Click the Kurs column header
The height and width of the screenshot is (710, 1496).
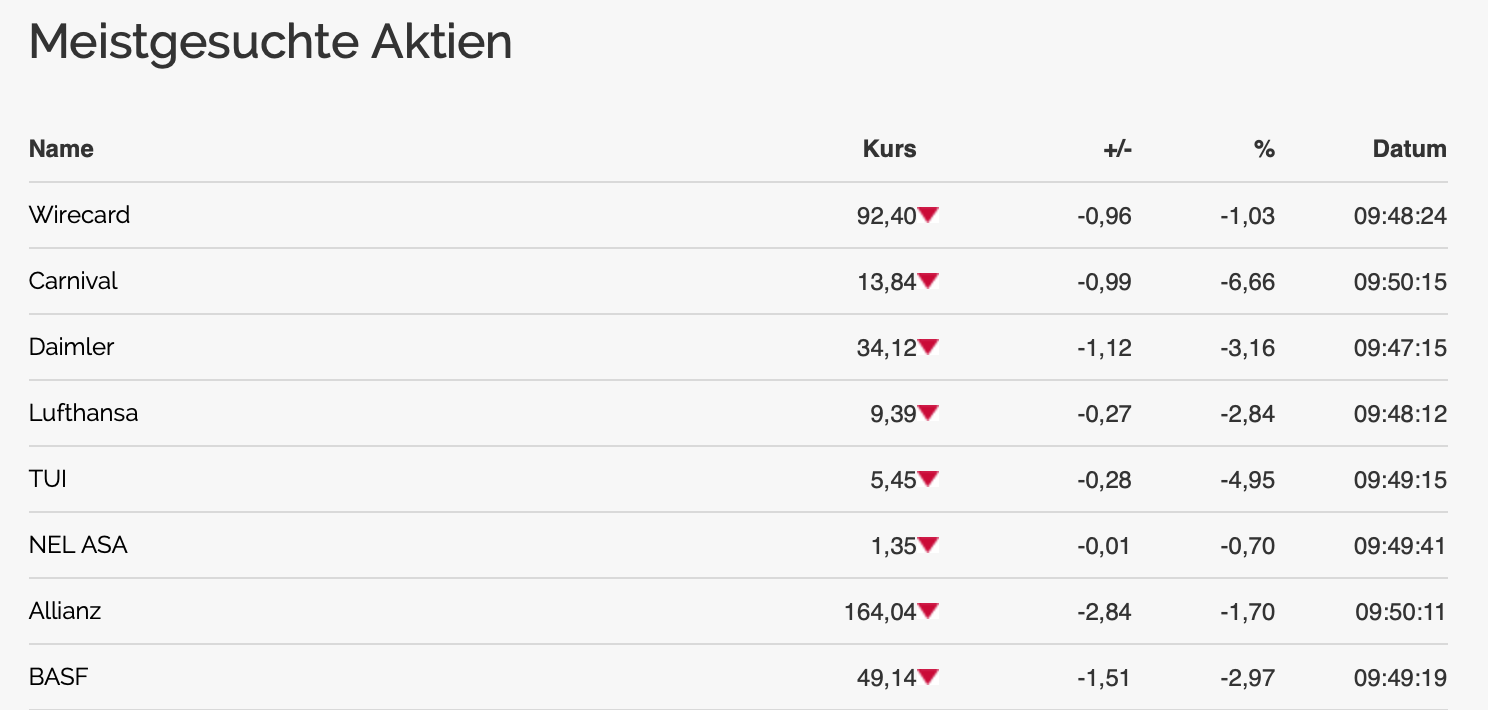889,149
